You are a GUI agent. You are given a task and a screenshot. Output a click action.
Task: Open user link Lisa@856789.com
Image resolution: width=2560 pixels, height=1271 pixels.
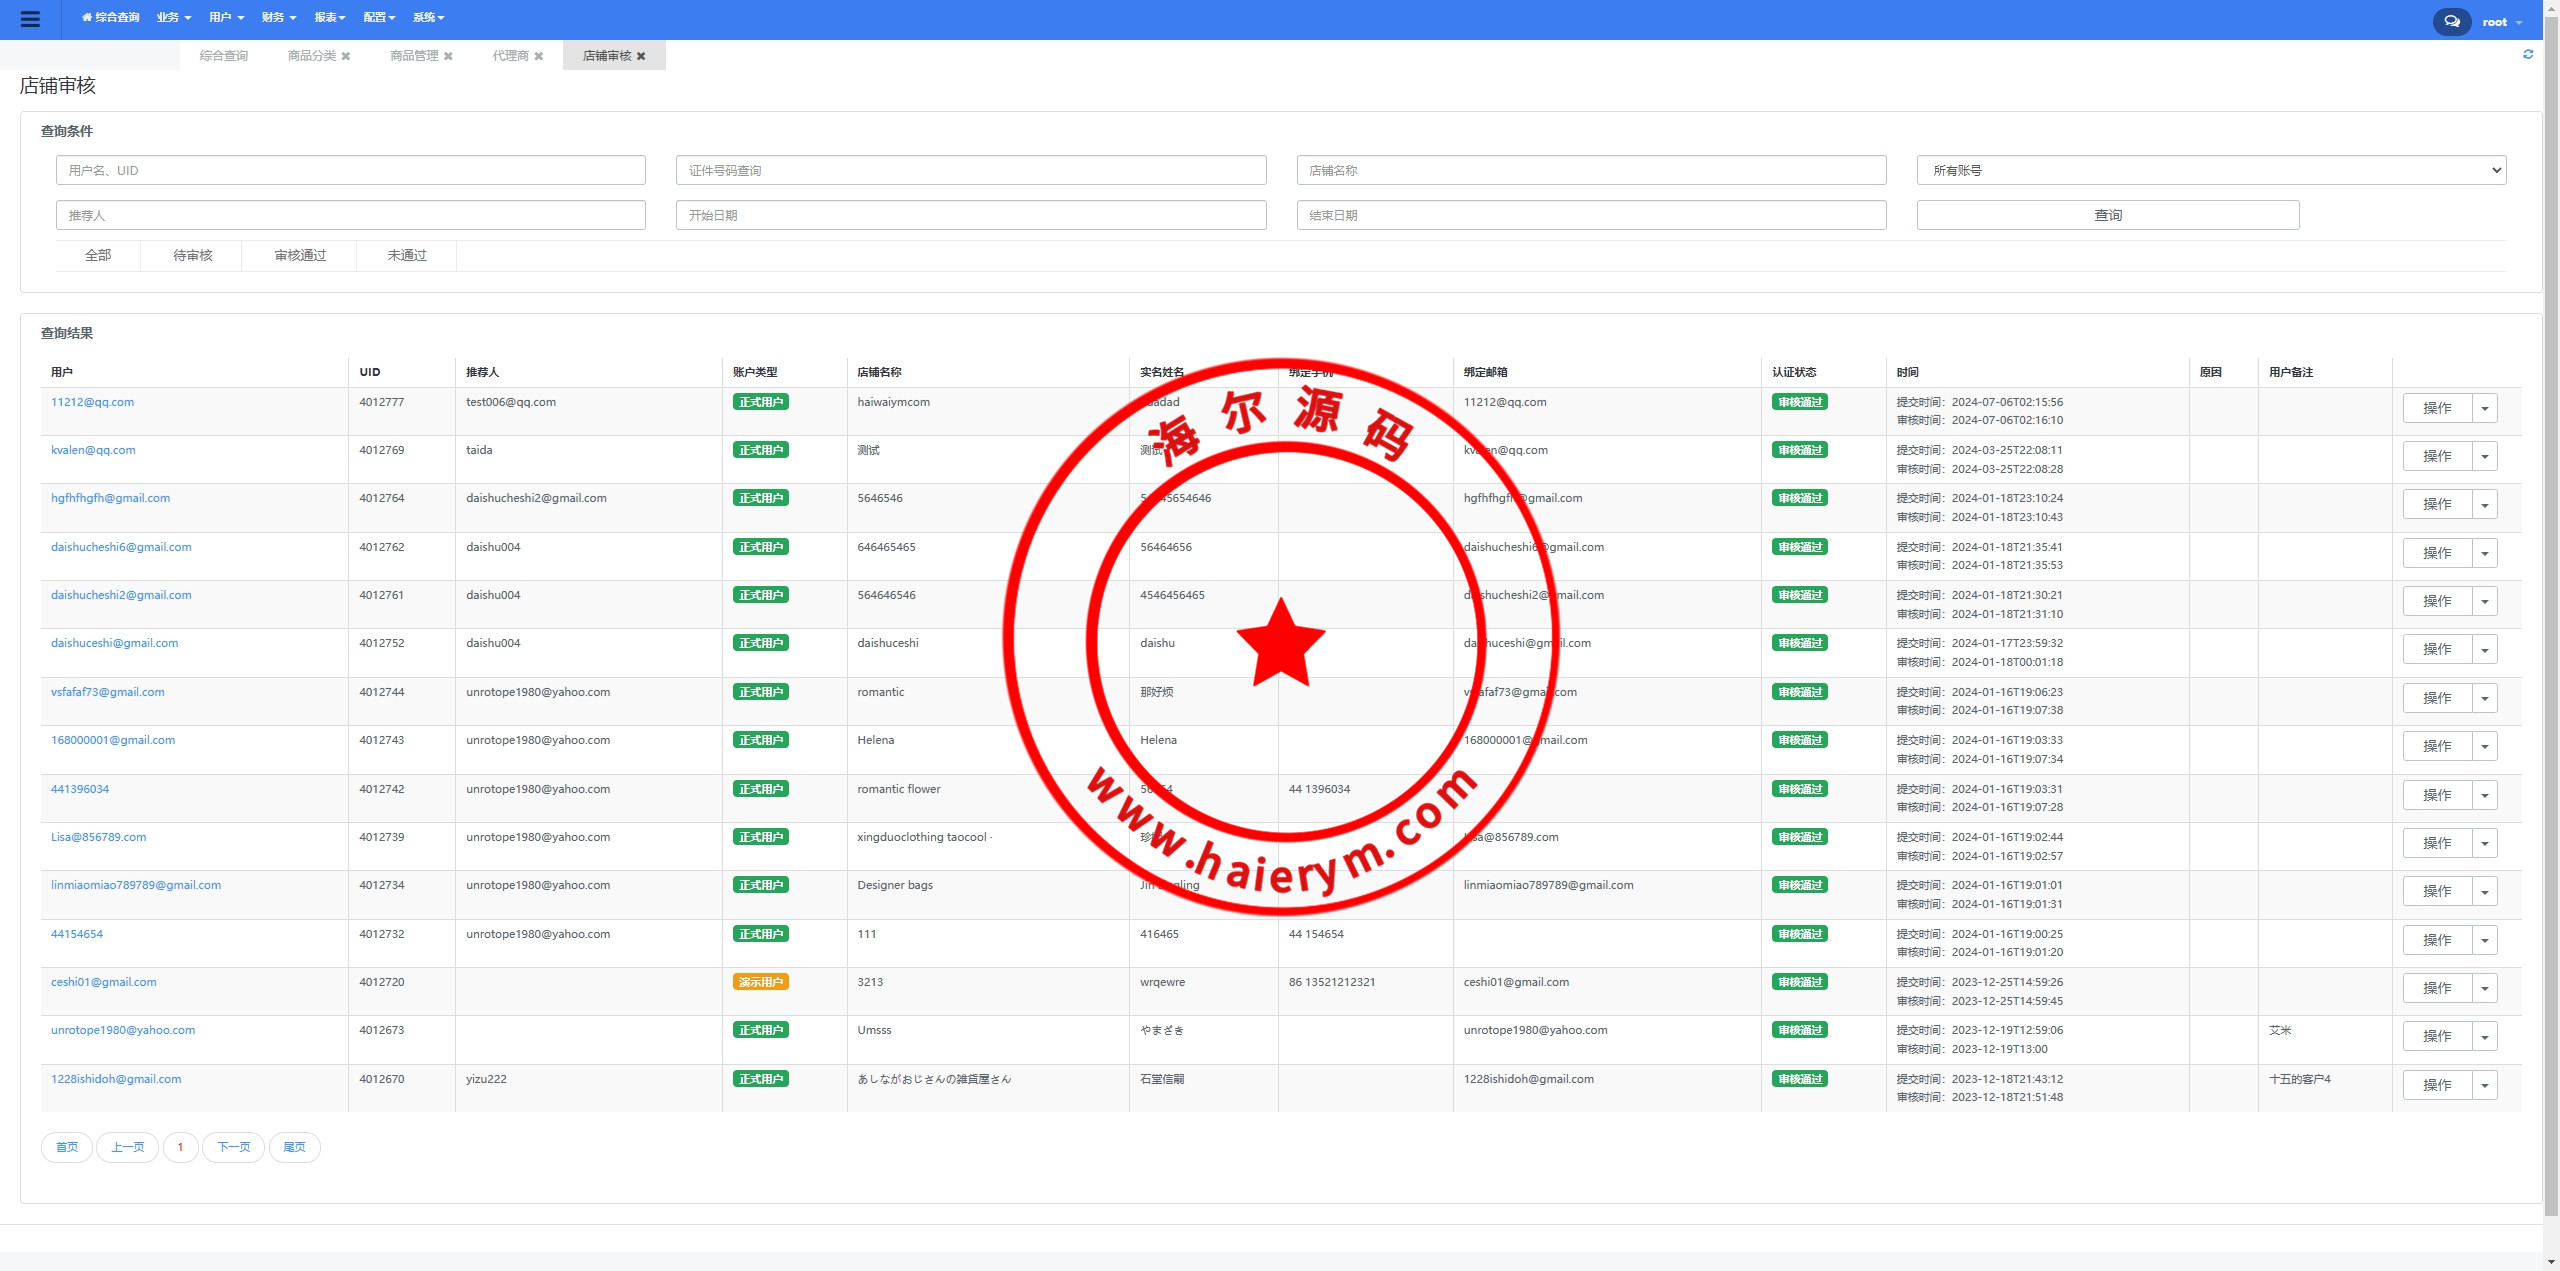click(98, 837)
